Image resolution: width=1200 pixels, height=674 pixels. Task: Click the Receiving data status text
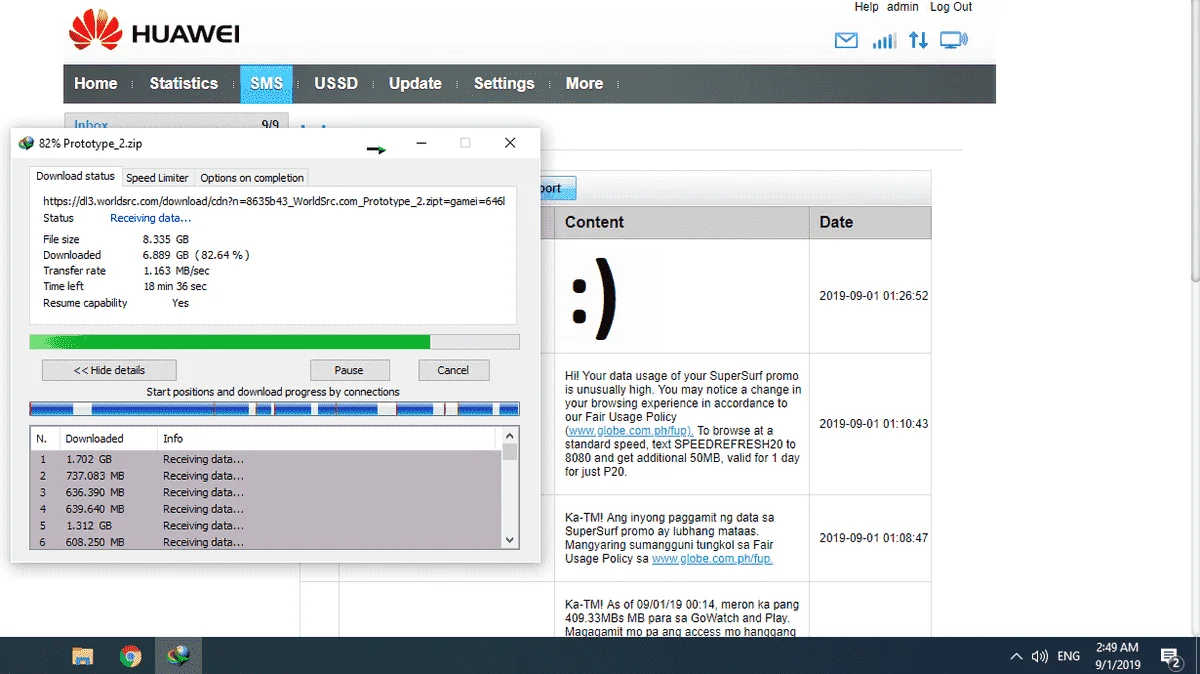click(151, 218)
